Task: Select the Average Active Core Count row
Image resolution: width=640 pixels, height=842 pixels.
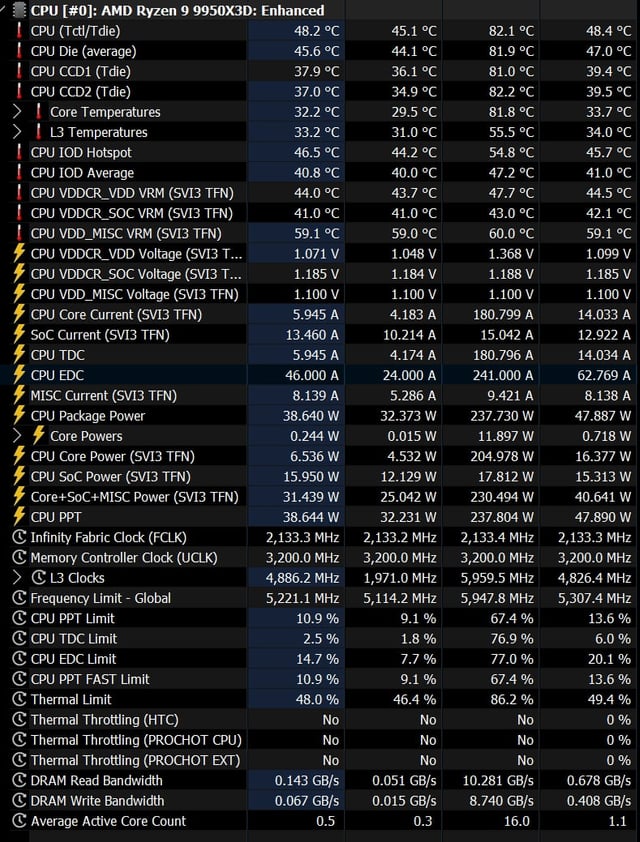Action: pos(320,821)
